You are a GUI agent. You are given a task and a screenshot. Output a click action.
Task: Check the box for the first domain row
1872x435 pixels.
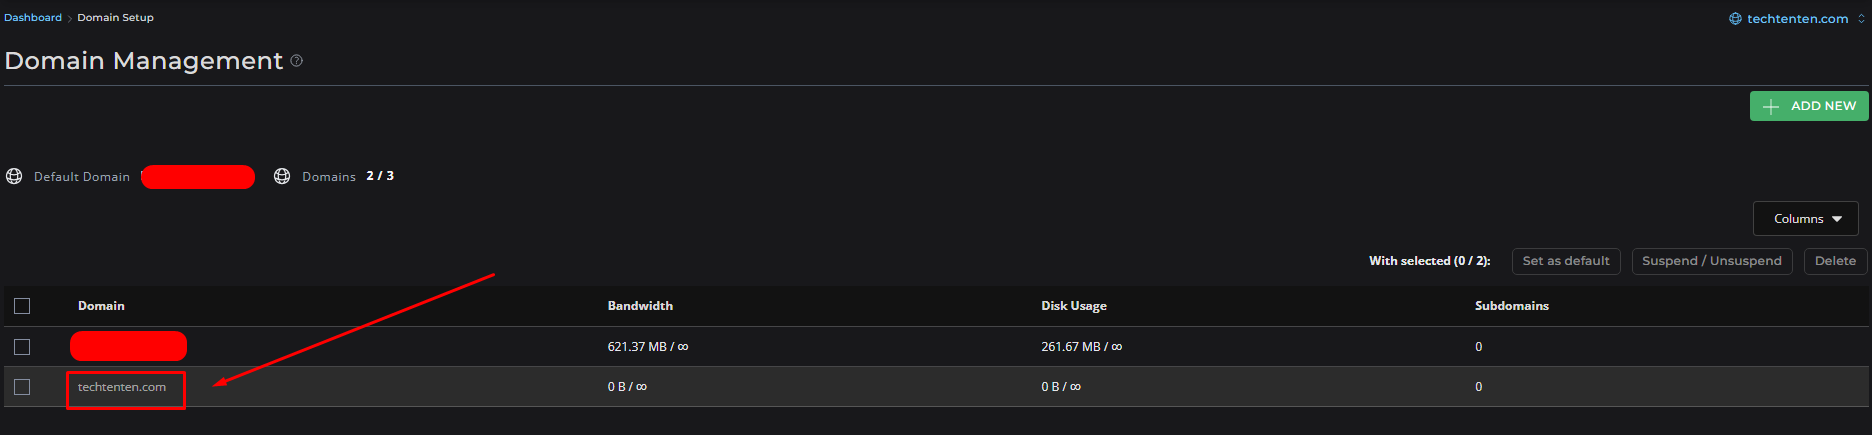[x=22, y=347]
